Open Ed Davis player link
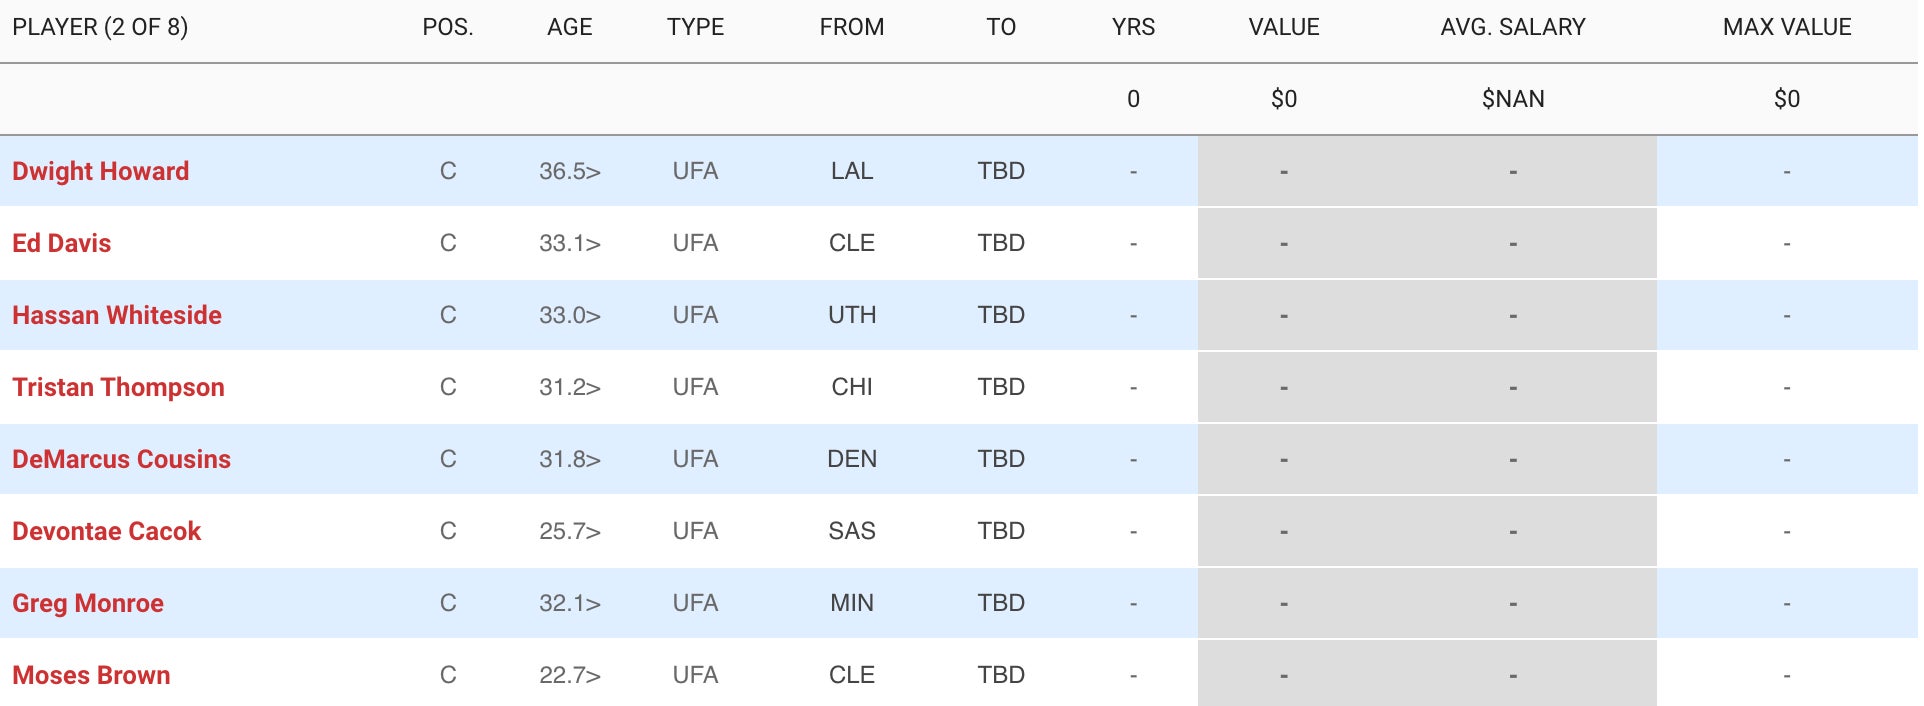This screenshot has width=1924, height=706. click(x=61, y=243)
